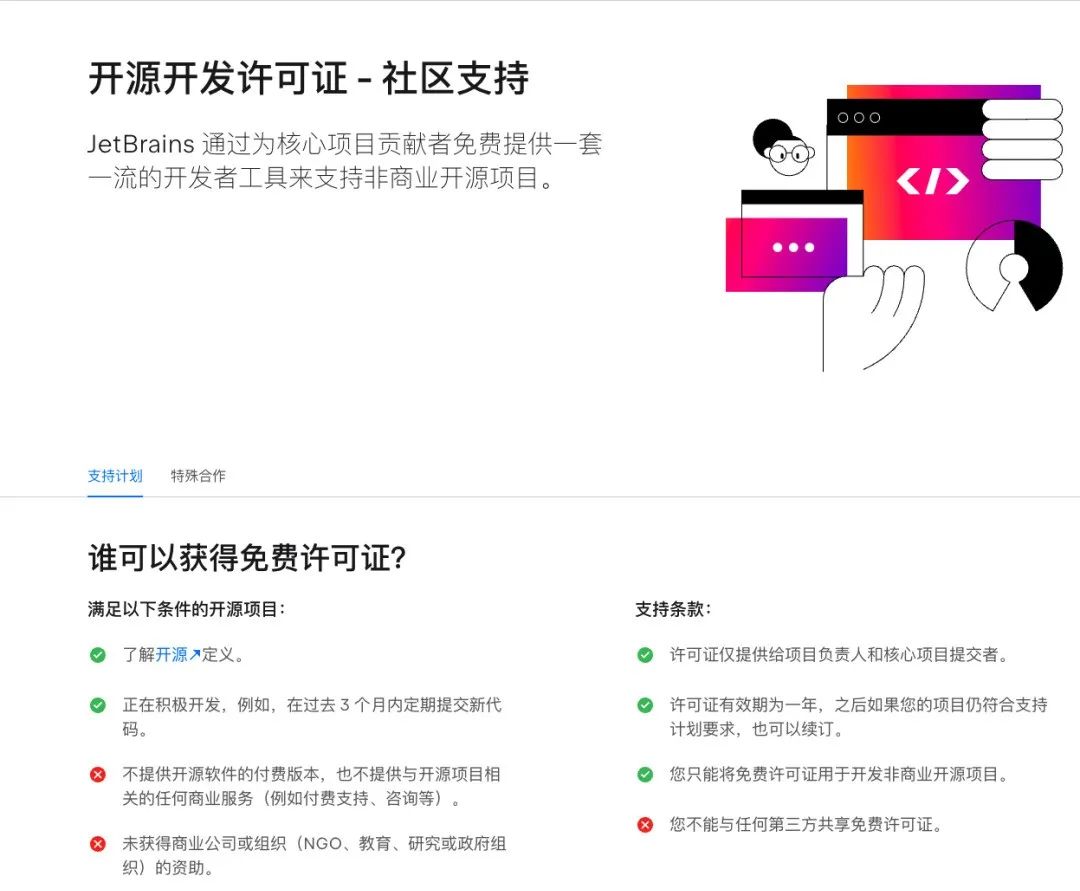The image size is (1080, 891).
Task: Click the code brackets hero illustration
Action: coord(894,229)
